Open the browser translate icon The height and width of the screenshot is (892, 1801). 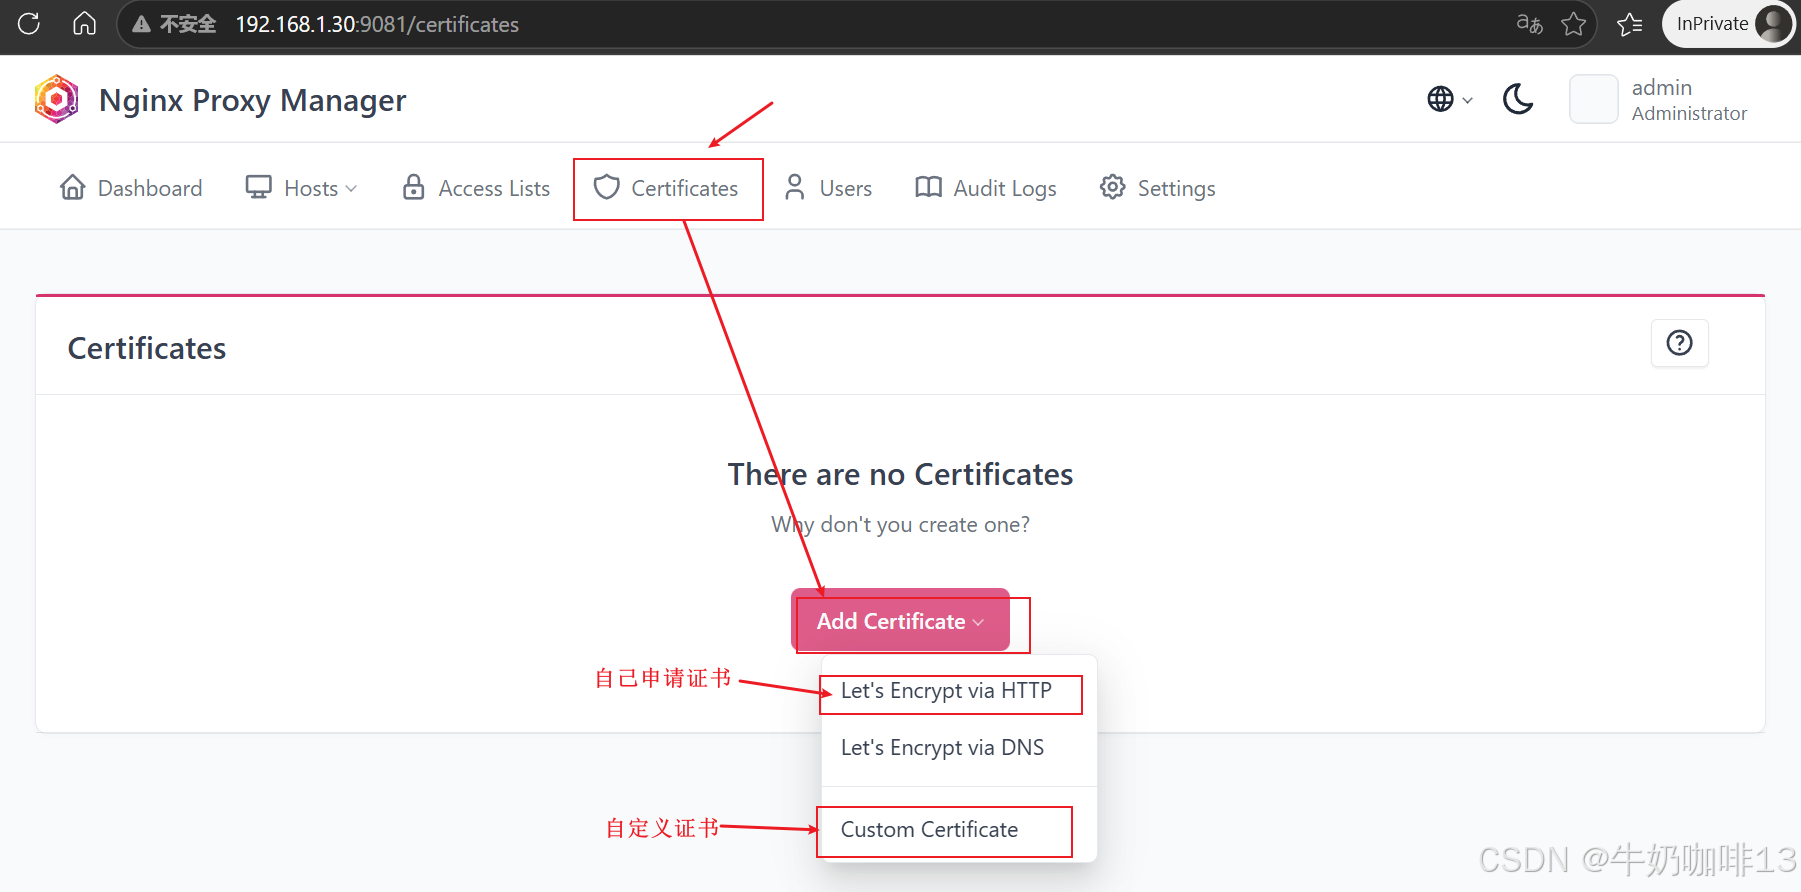pyautogui.click(x=1529, y=23)
